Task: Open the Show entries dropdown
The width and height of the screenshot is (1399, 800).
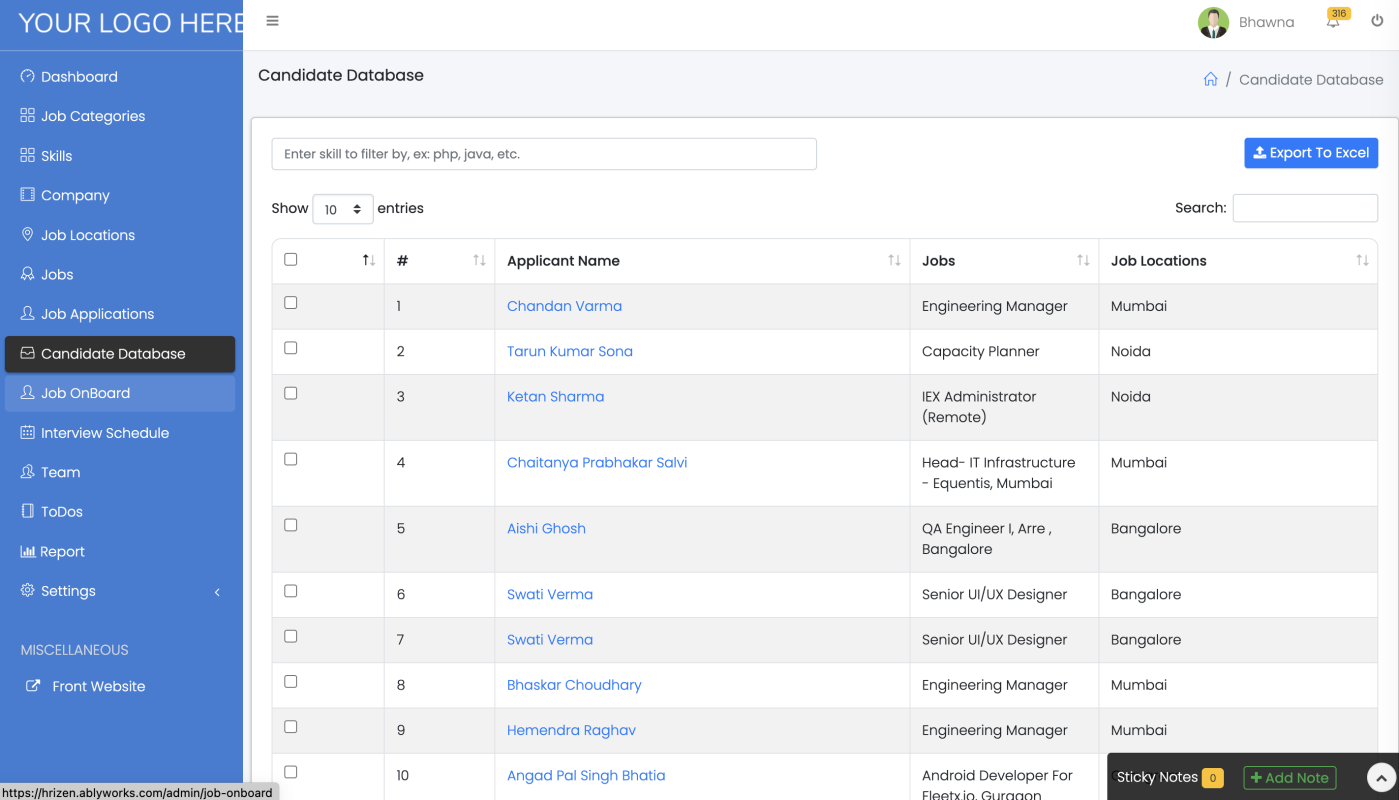Action: pyautogui.click(x=343, y=208)
